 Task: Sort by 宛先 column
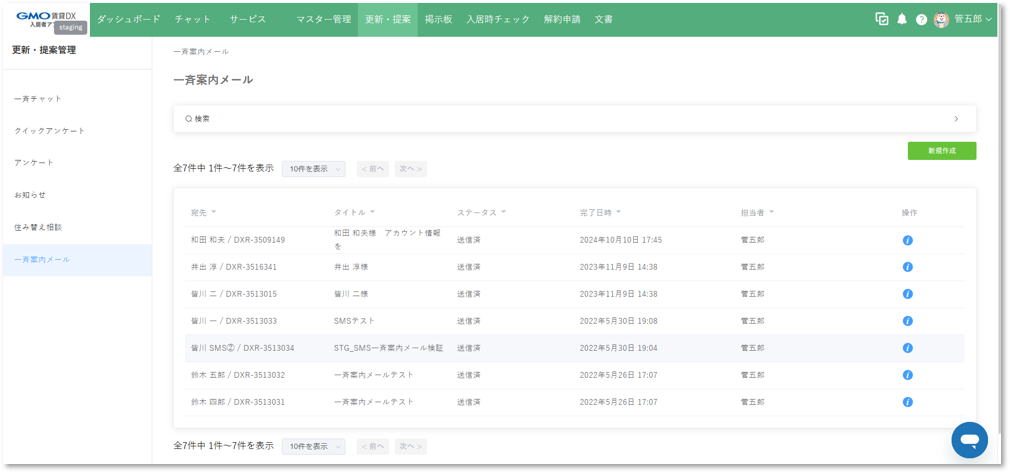[204, 213]
